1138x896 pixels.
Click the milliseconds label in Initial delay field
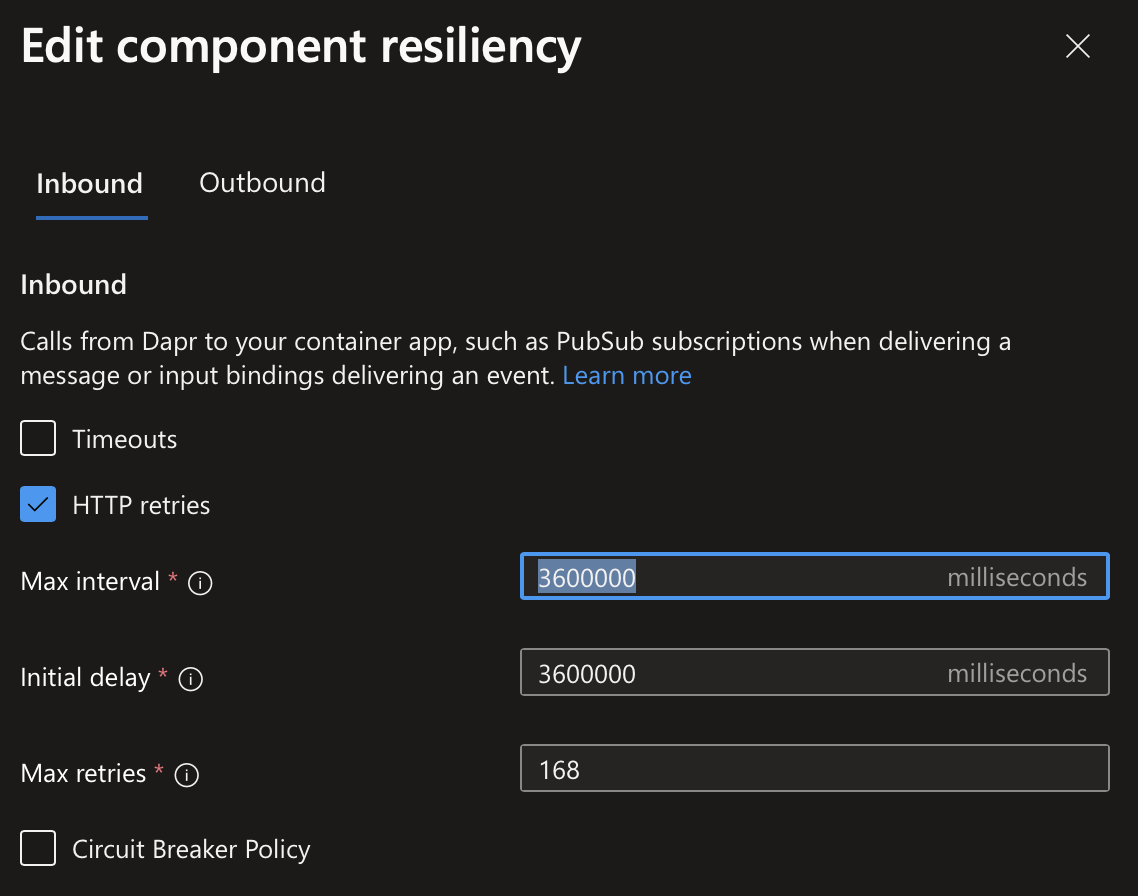pyautogui.click(x=1017, y=672)
